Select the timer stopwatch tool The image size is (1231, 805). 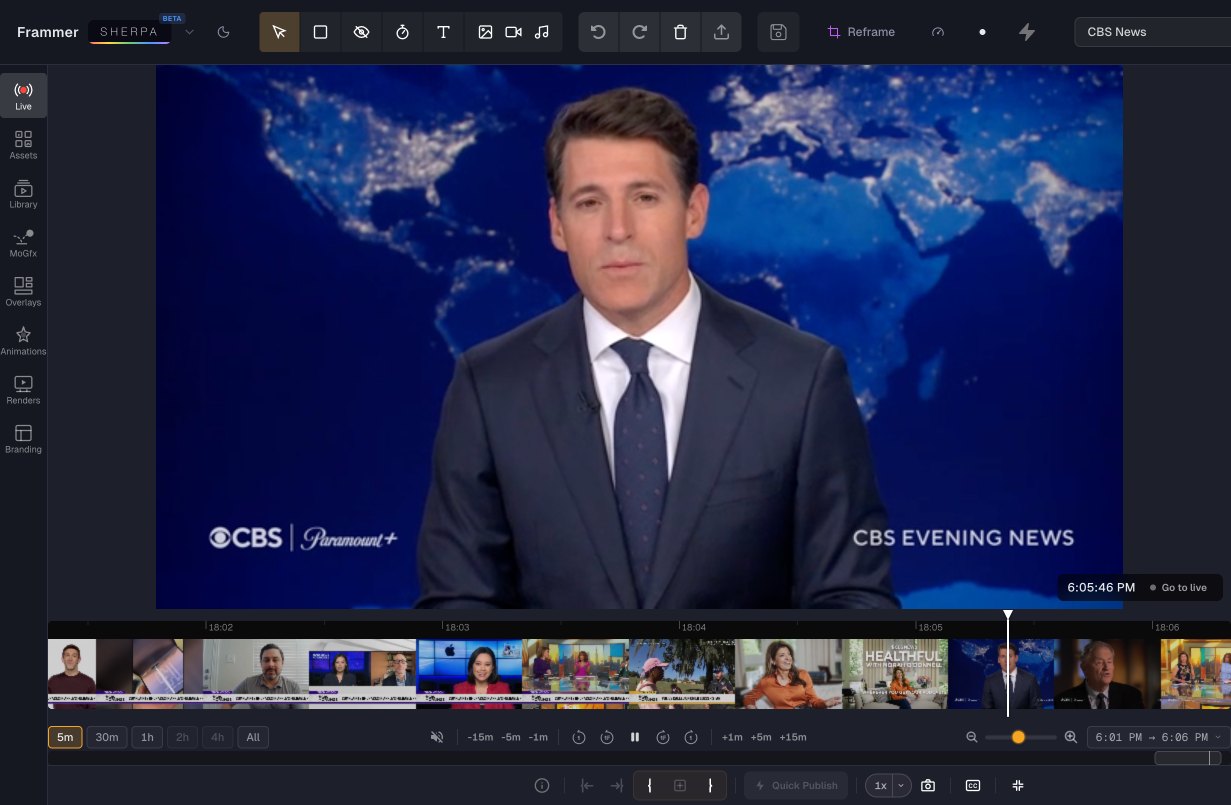[x=402, y=32]
